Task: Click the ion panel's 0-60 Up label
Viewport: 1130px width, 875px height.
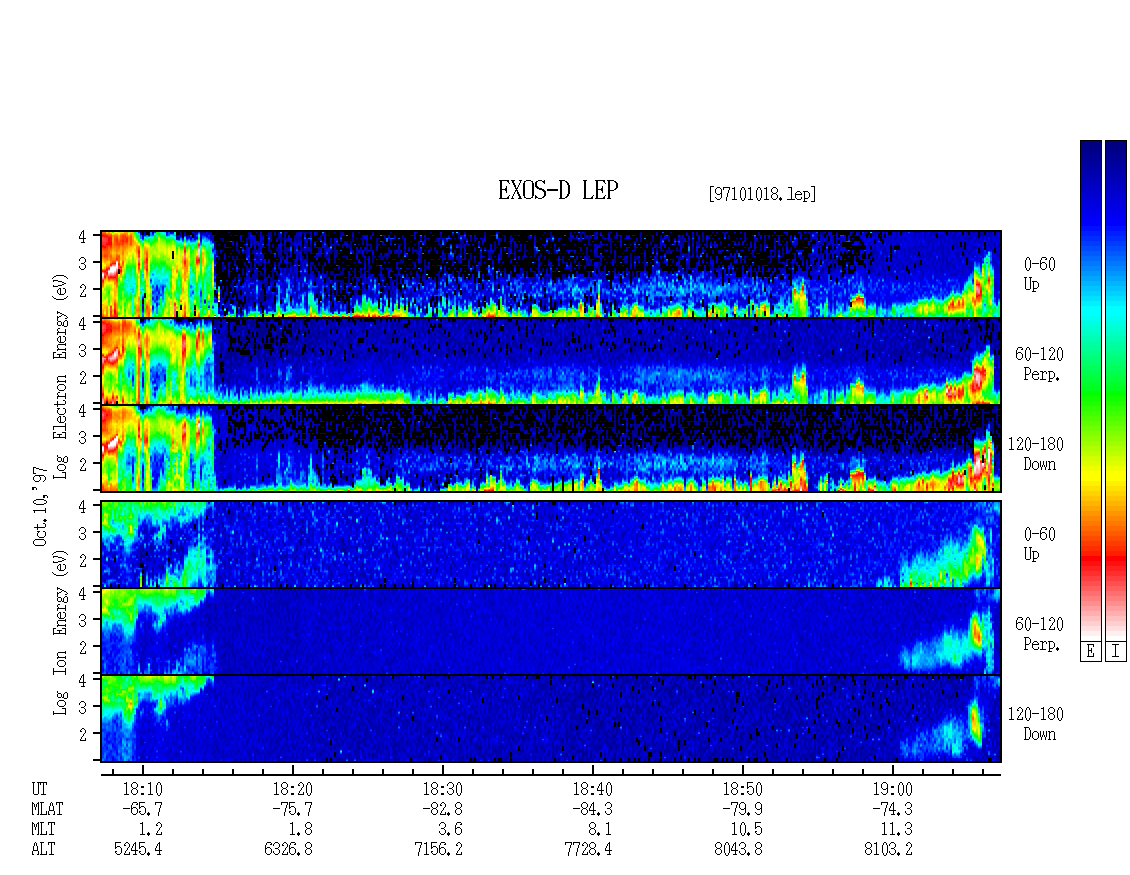Action: 1039,544
